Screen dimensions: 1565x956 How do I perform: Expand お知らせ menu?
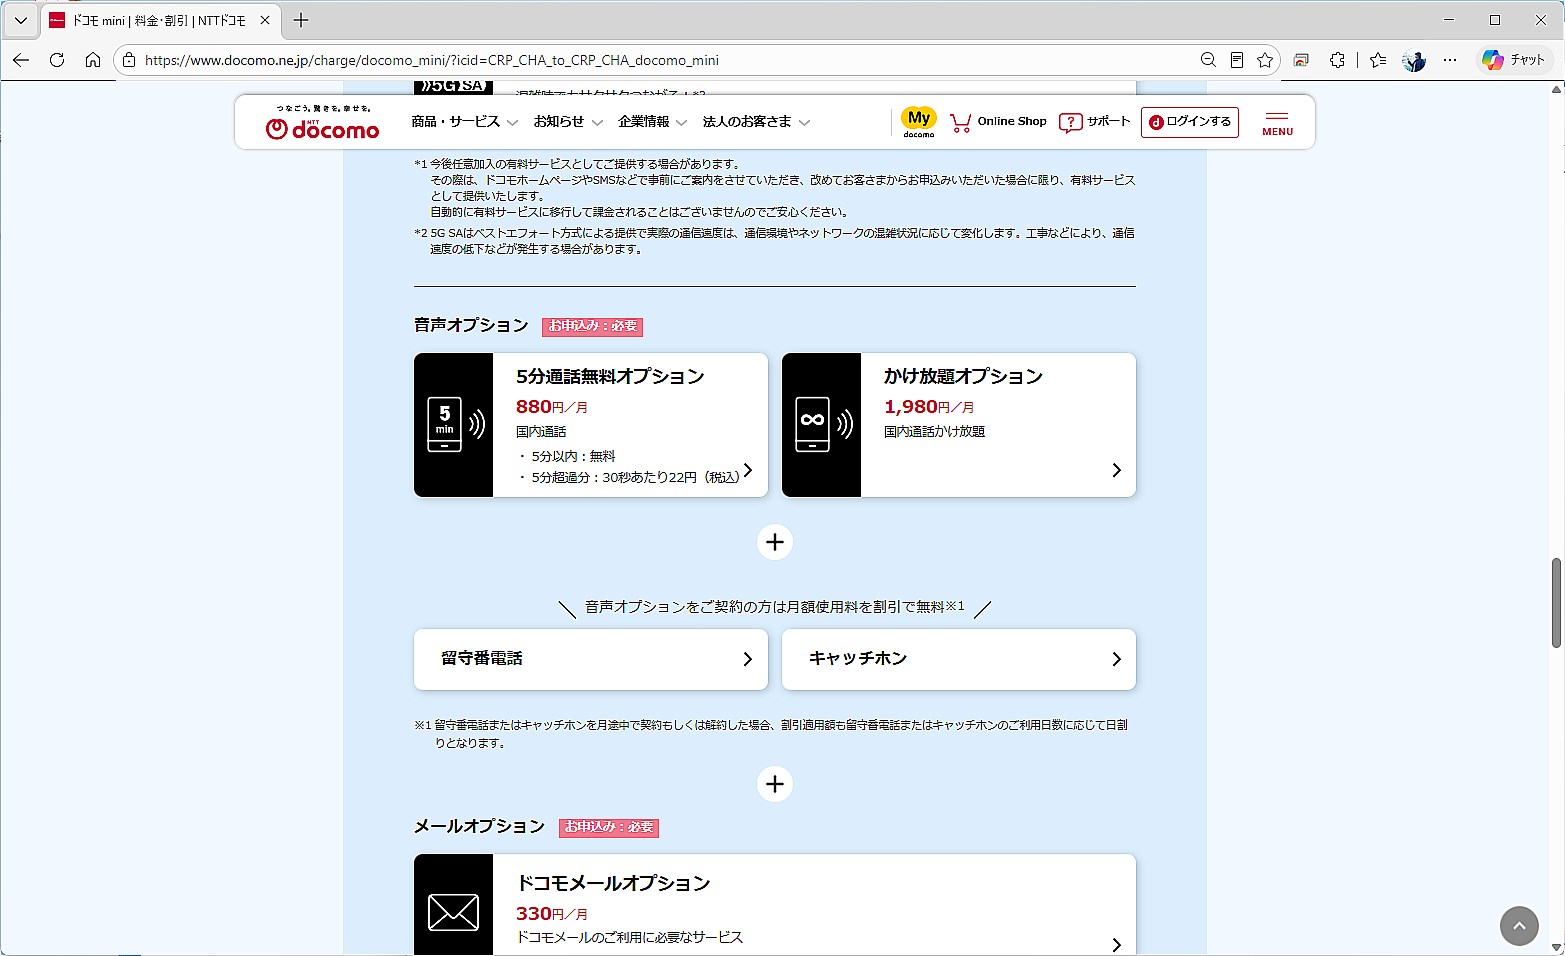pyautogui.click(x=568, y=122)
